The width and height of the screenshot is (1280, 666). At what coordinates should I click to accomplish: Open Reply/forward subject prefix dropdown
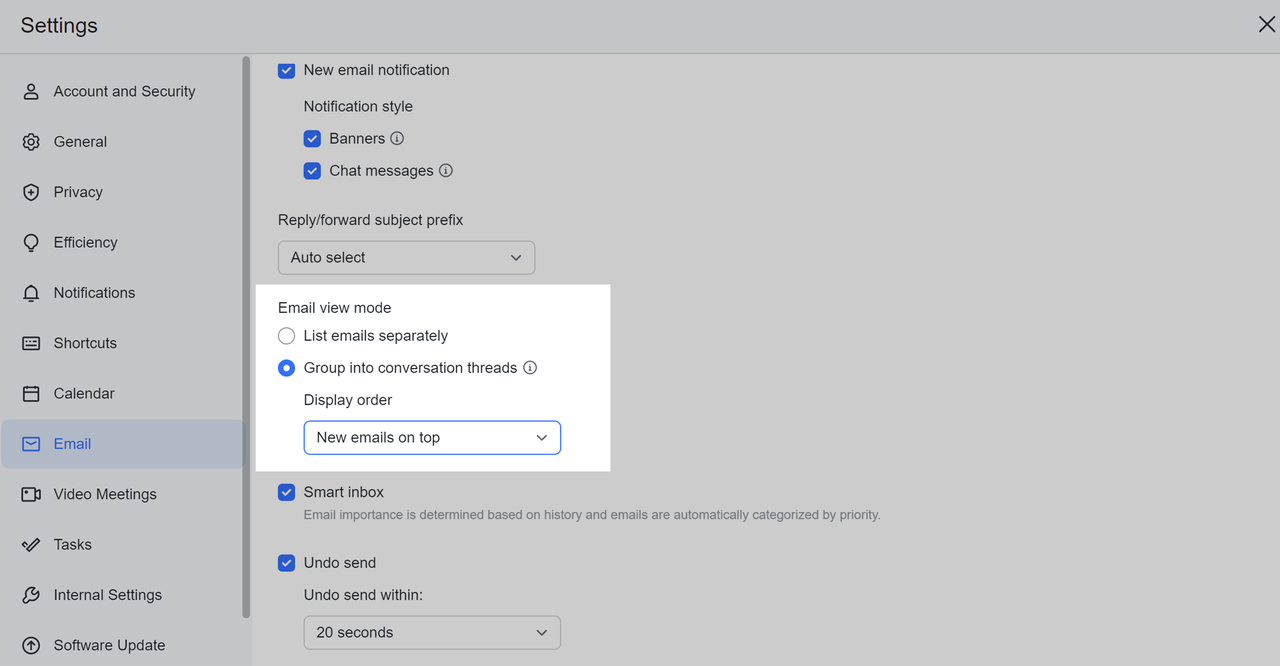pyautogui.click(x=406, y=257)
